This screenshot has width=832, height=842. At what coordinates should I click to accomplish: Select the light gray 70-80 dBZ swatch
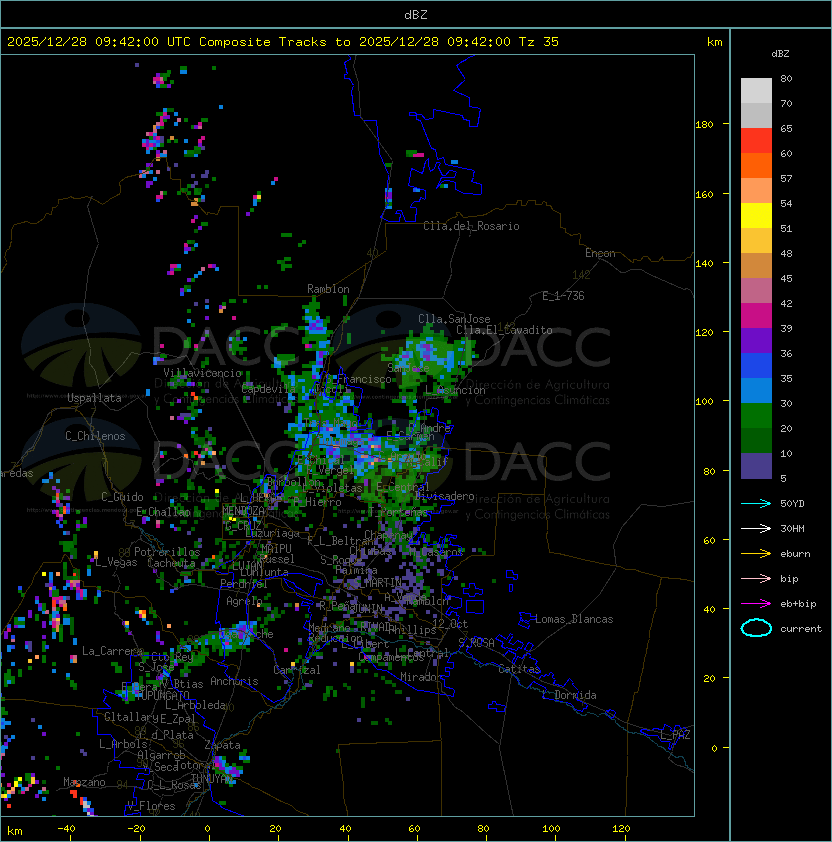pyautogui.click(x=756, y=91)
